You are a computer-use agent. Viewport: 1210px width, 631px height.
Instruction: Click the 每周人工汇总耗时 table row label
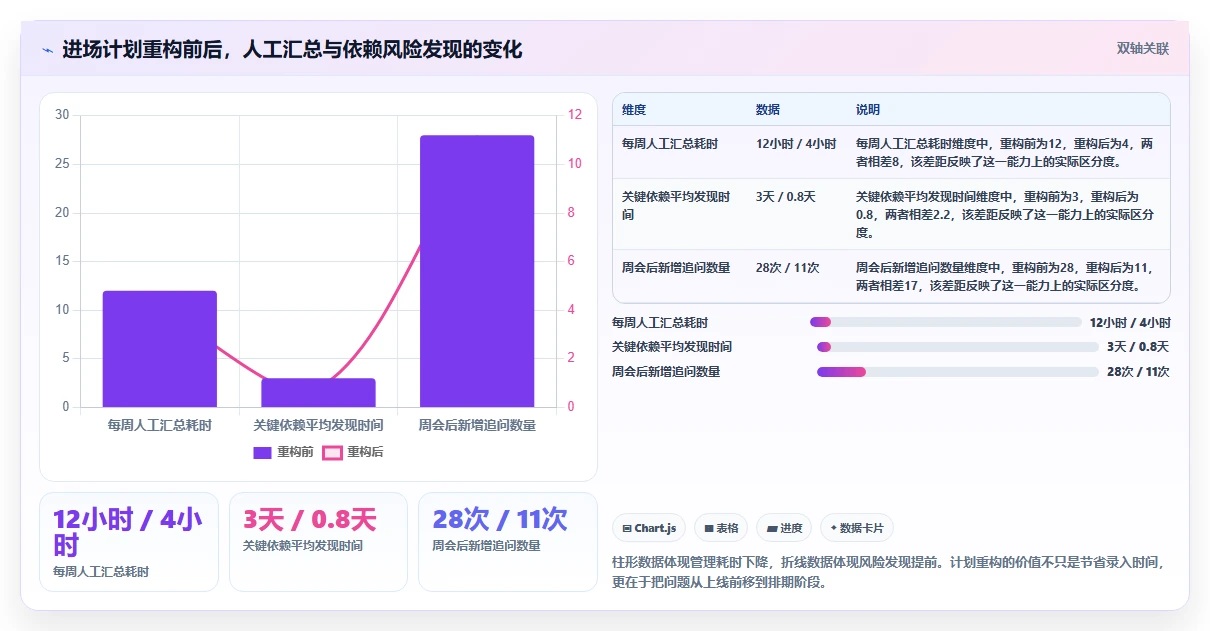(x=670, y=144)
